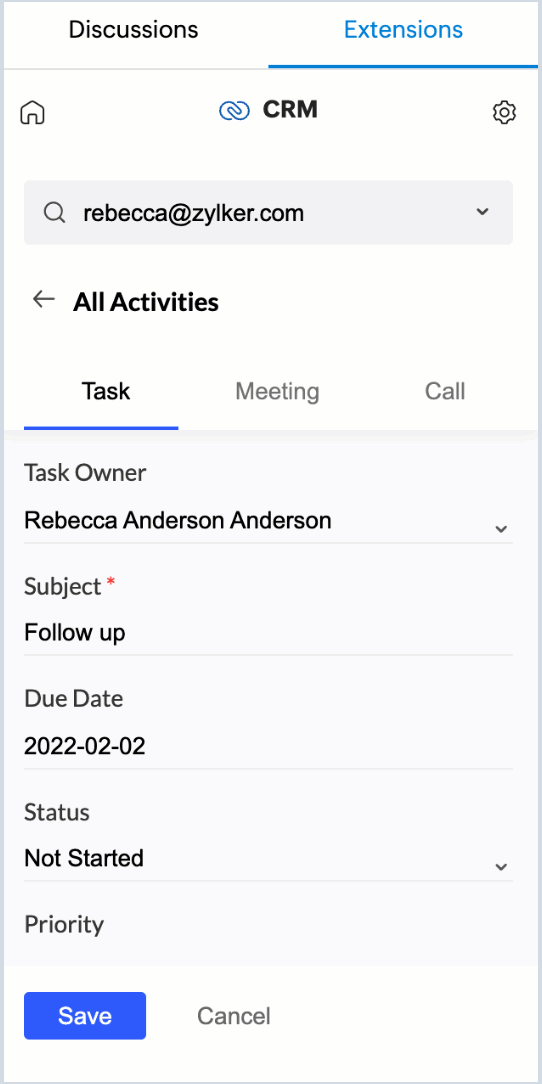Click the Not Started status value
This screenshot has width=542, height=1084.
coord(84,858)
